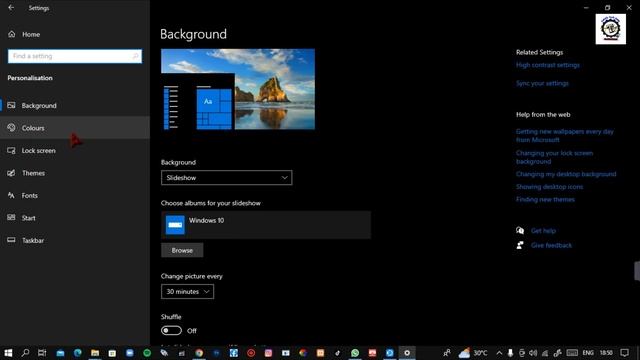Launch Google Chrome from the taskbar
The height and width of the screenshot is (360, 640).
pyautogui.click(x=199, y=353)
